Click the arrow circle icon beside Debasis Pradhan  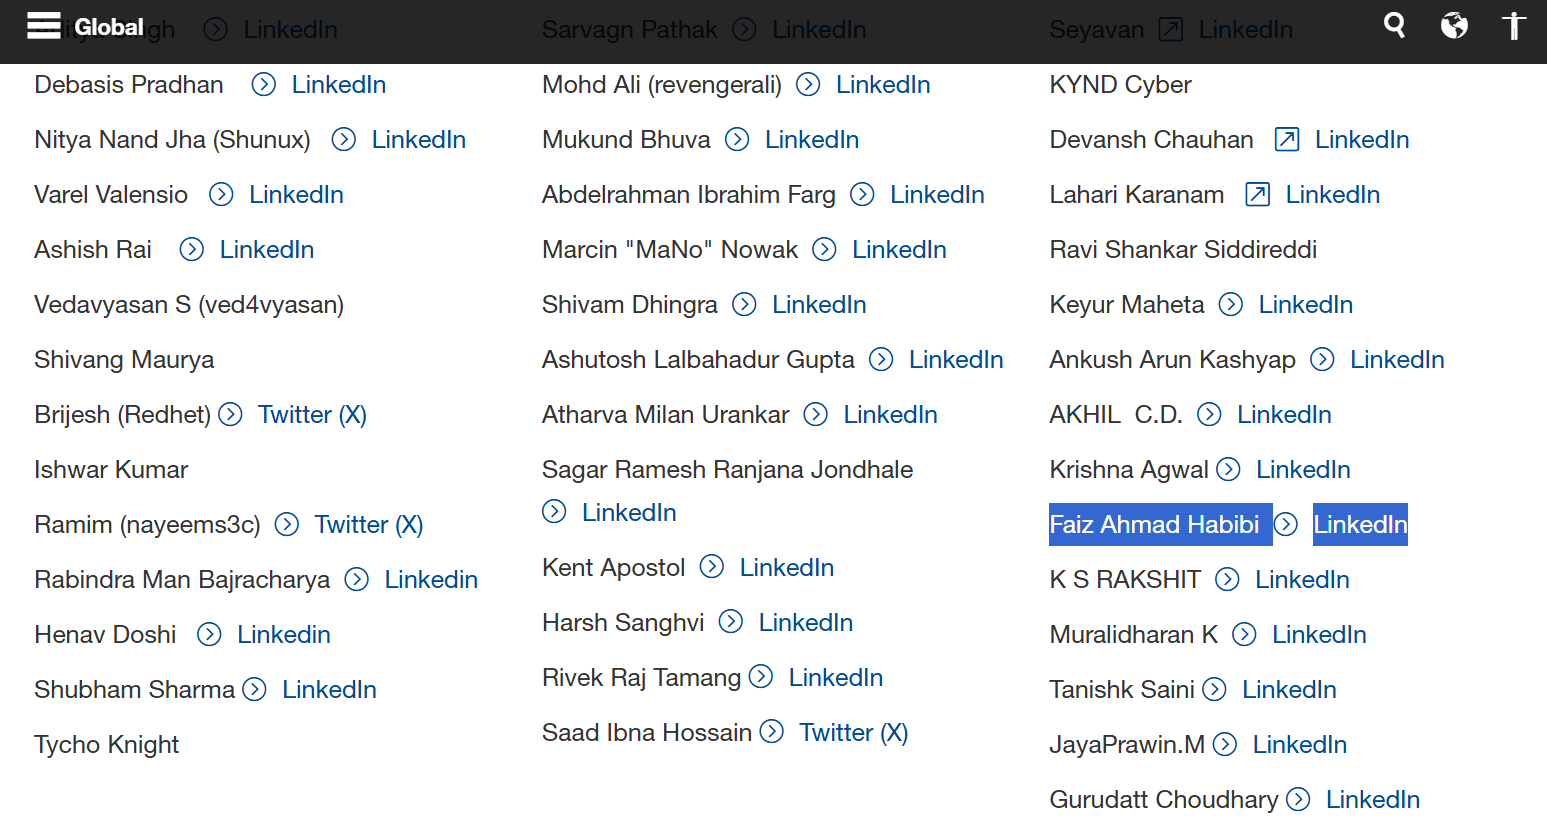pos(264,85)
